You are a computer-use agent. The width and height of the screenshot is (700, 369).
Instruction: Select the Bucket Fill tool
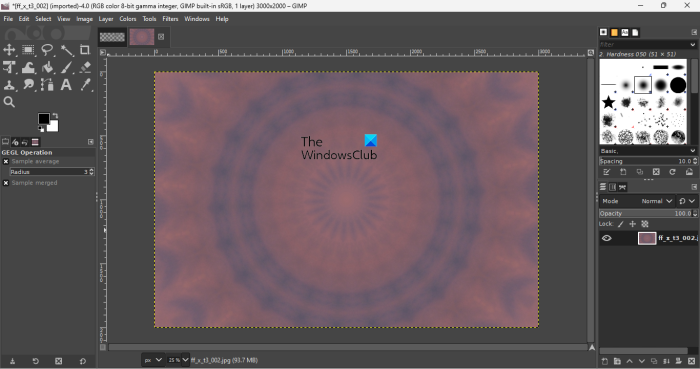coord(48,67)
